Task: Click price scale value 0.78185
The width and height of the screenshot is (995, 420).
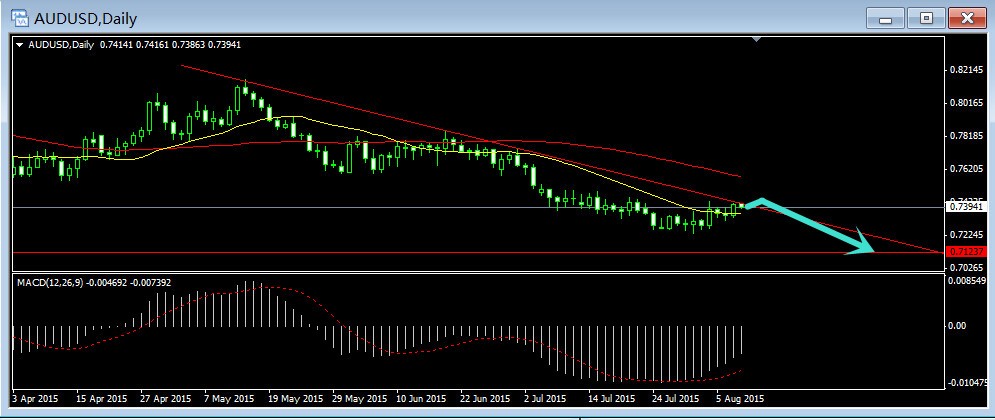Action: pyautogui.click(x=966, y=136)
